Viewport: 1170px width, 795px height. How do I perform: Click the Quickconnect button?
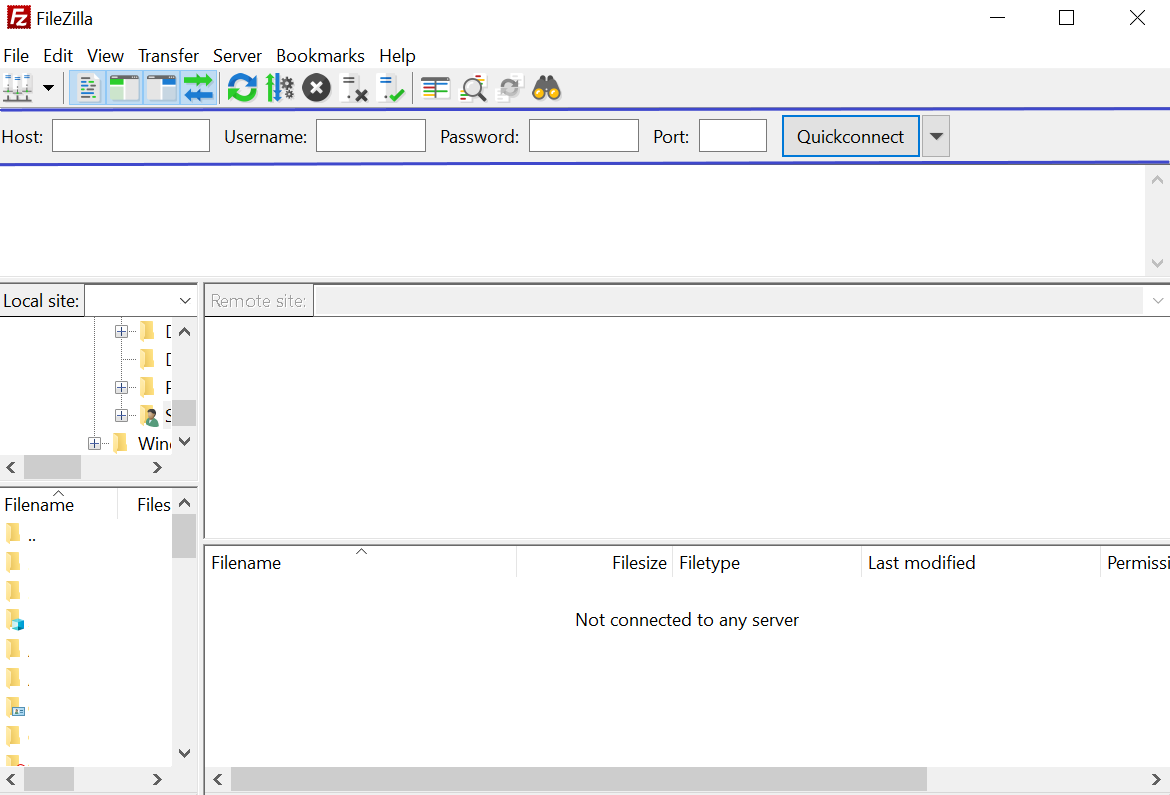click(x=850, y=135)
